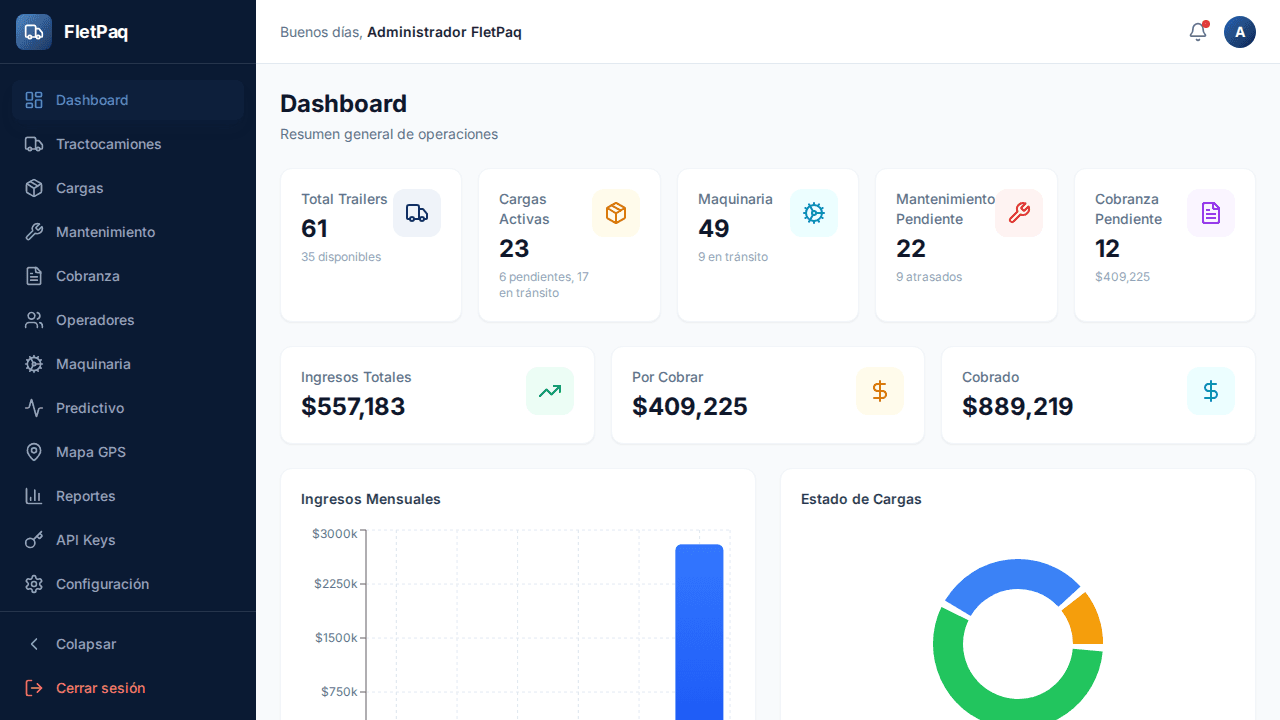Click the teal dollar icon in Cobrado card

(x=1211, y=391)
